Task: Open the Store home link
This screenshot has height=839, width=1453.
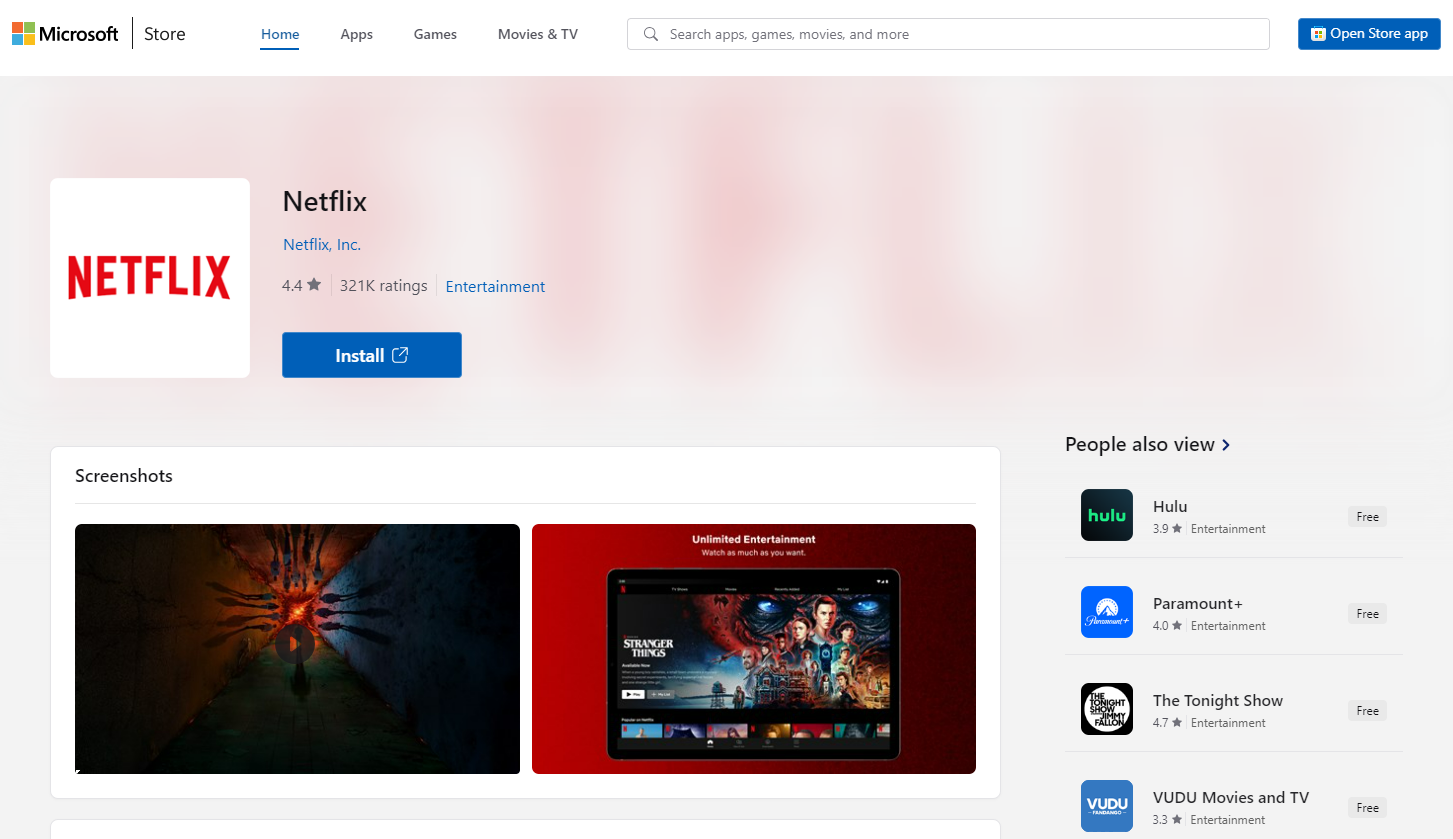Action: (165, 33)
